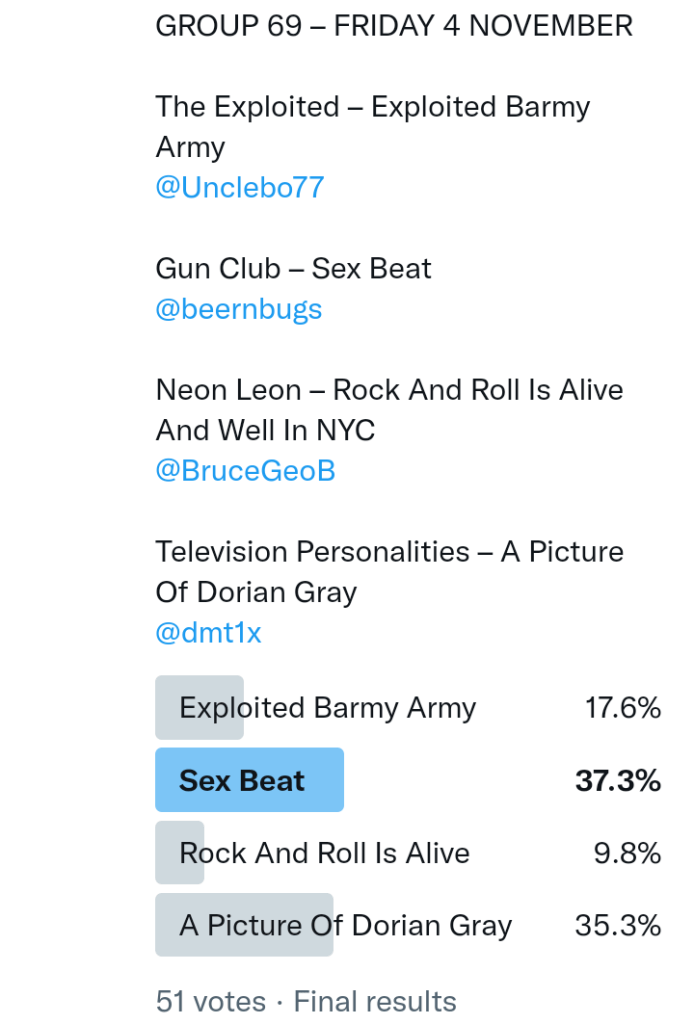
Task: Select the Television Personalities entry text
Action: pyautogui.click(x=389, y=552)
